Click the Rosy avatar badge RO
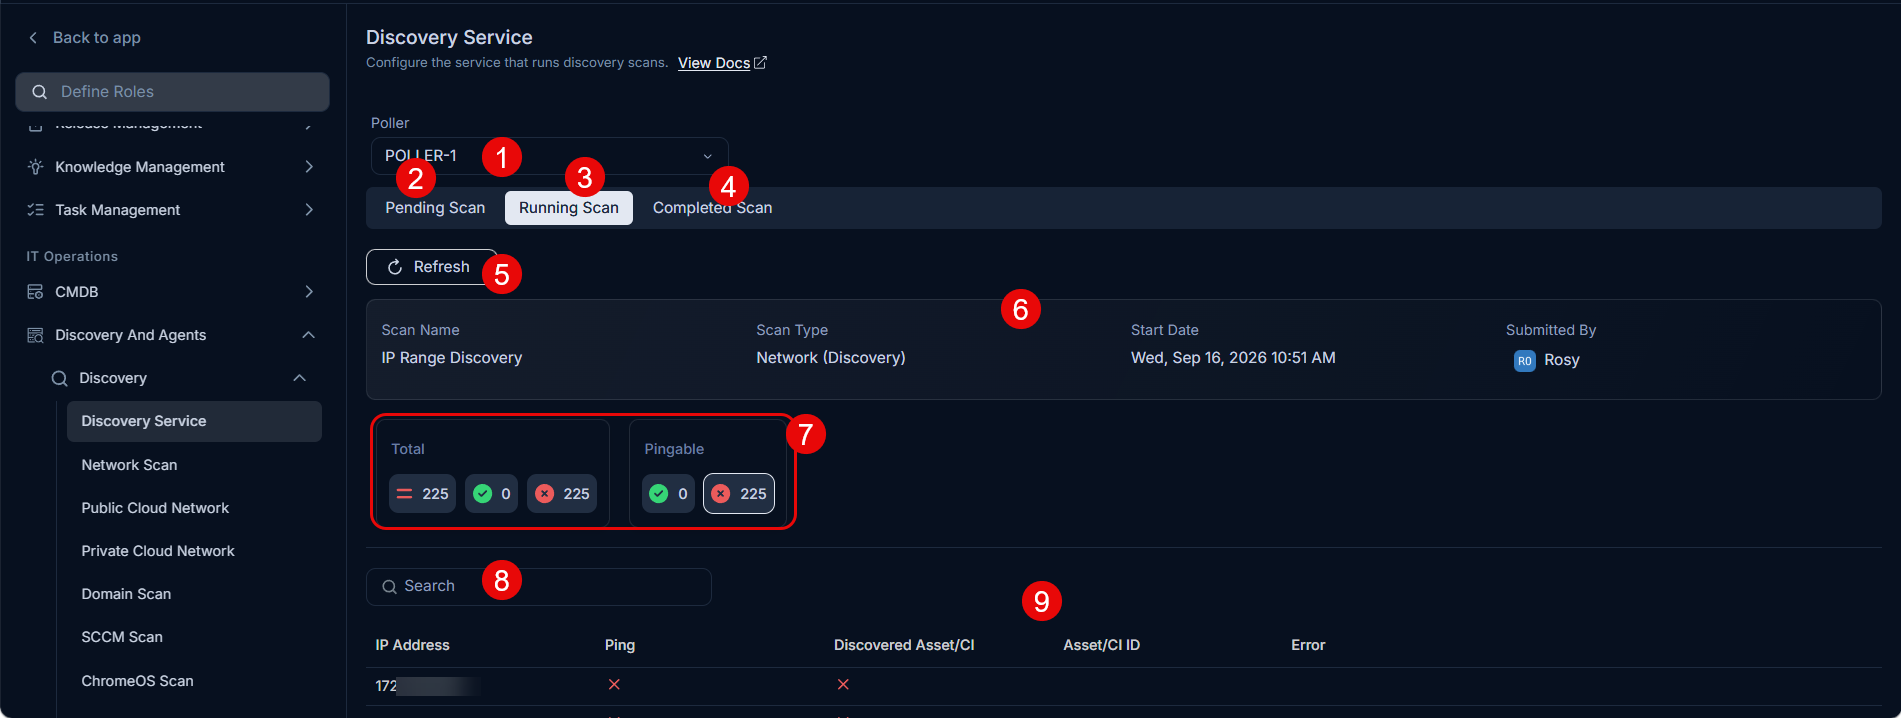Screen dimensions: 1901x718 point(1525,360)
